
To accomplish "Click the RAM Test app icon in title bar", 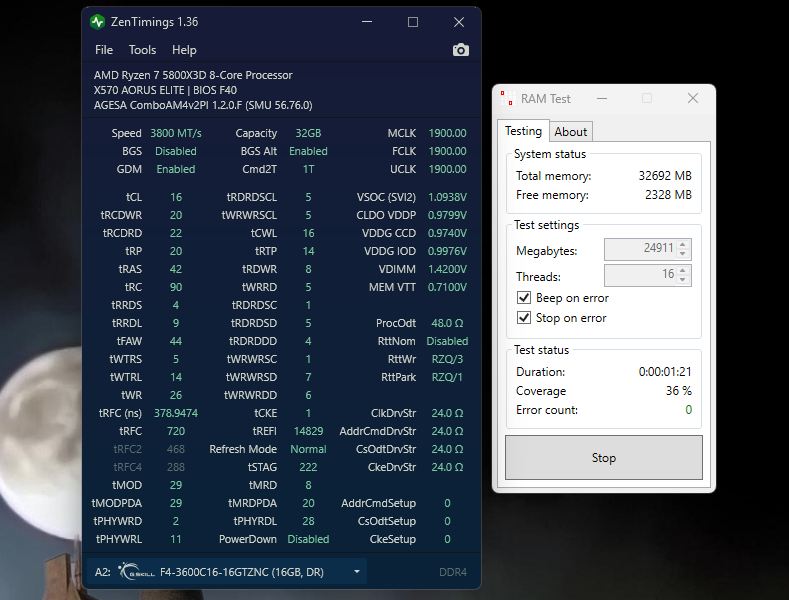I will (508, 98).
